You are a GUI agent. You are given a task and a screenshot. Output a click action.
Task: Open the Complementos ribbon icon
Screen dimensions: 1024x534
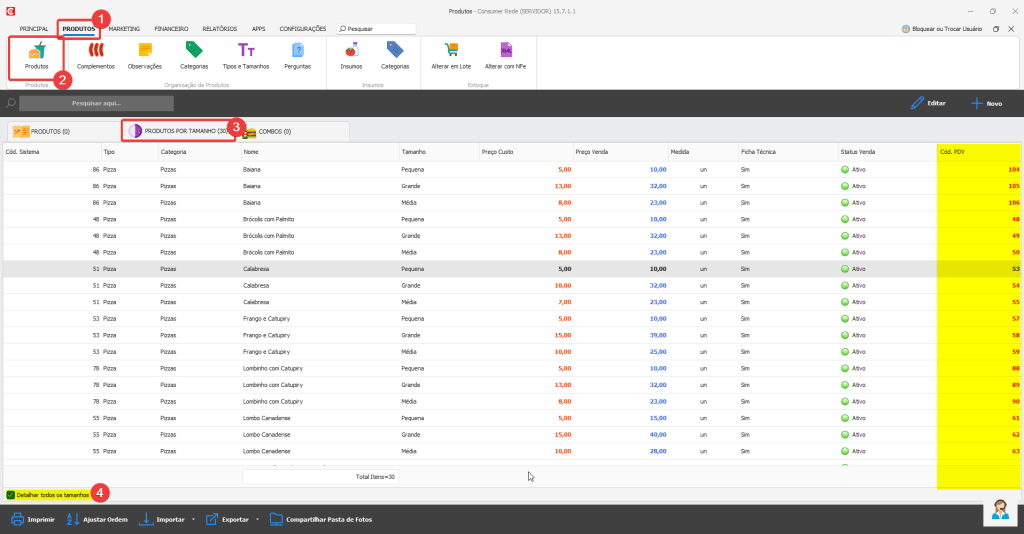point(96,51)
